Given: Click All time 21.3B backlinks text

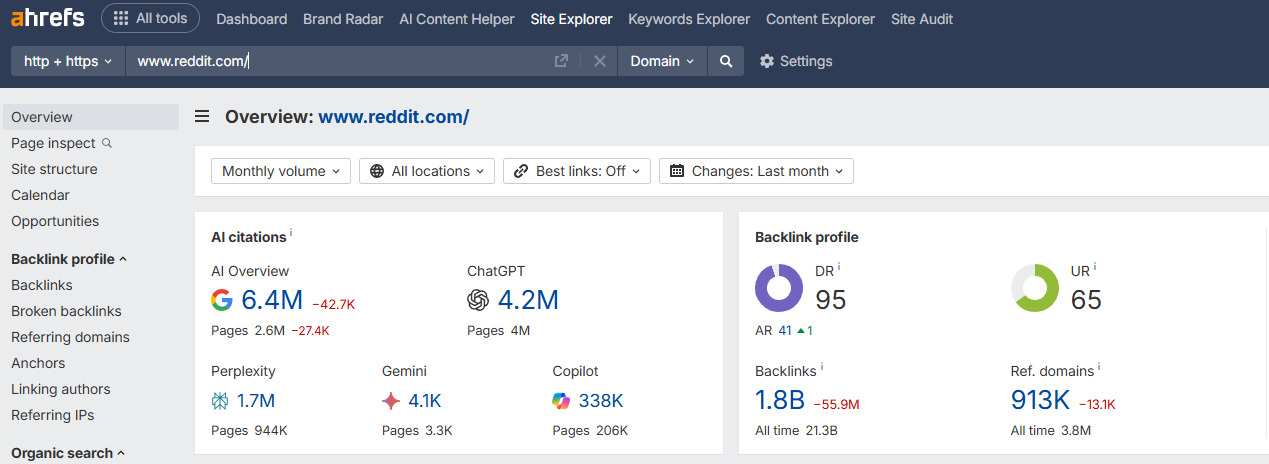Looking at the screenshot, I should coord(796,431).
